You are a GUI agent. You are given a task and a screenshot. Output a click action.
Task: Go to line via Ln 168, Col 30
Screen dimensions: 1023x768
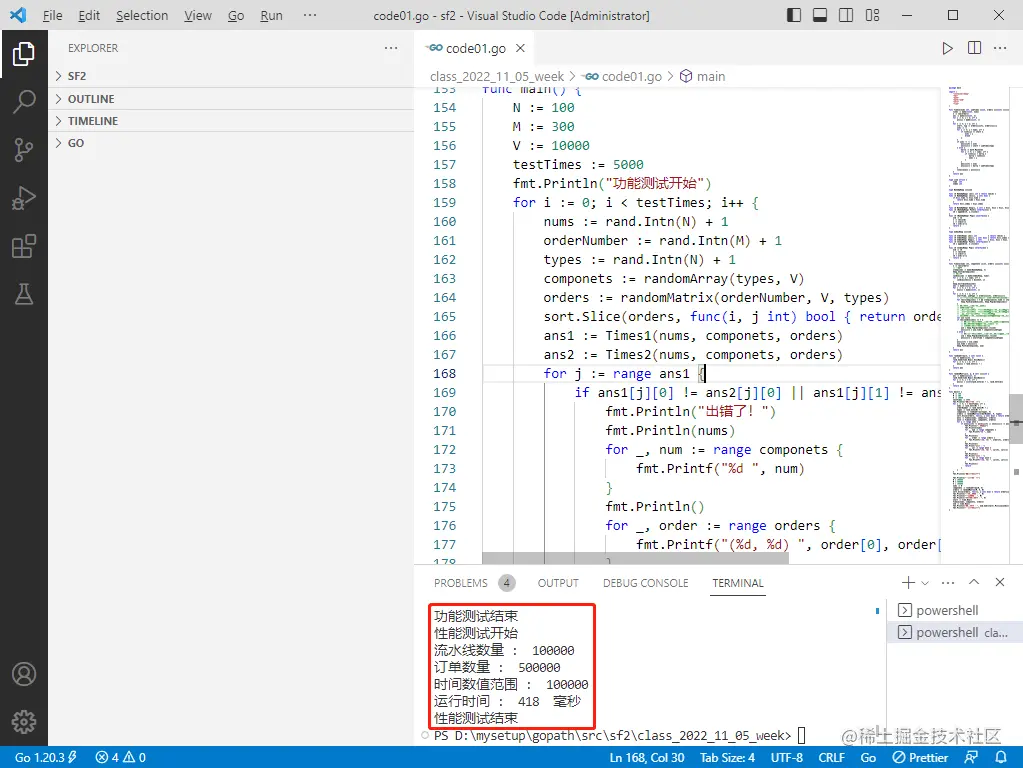647,758
